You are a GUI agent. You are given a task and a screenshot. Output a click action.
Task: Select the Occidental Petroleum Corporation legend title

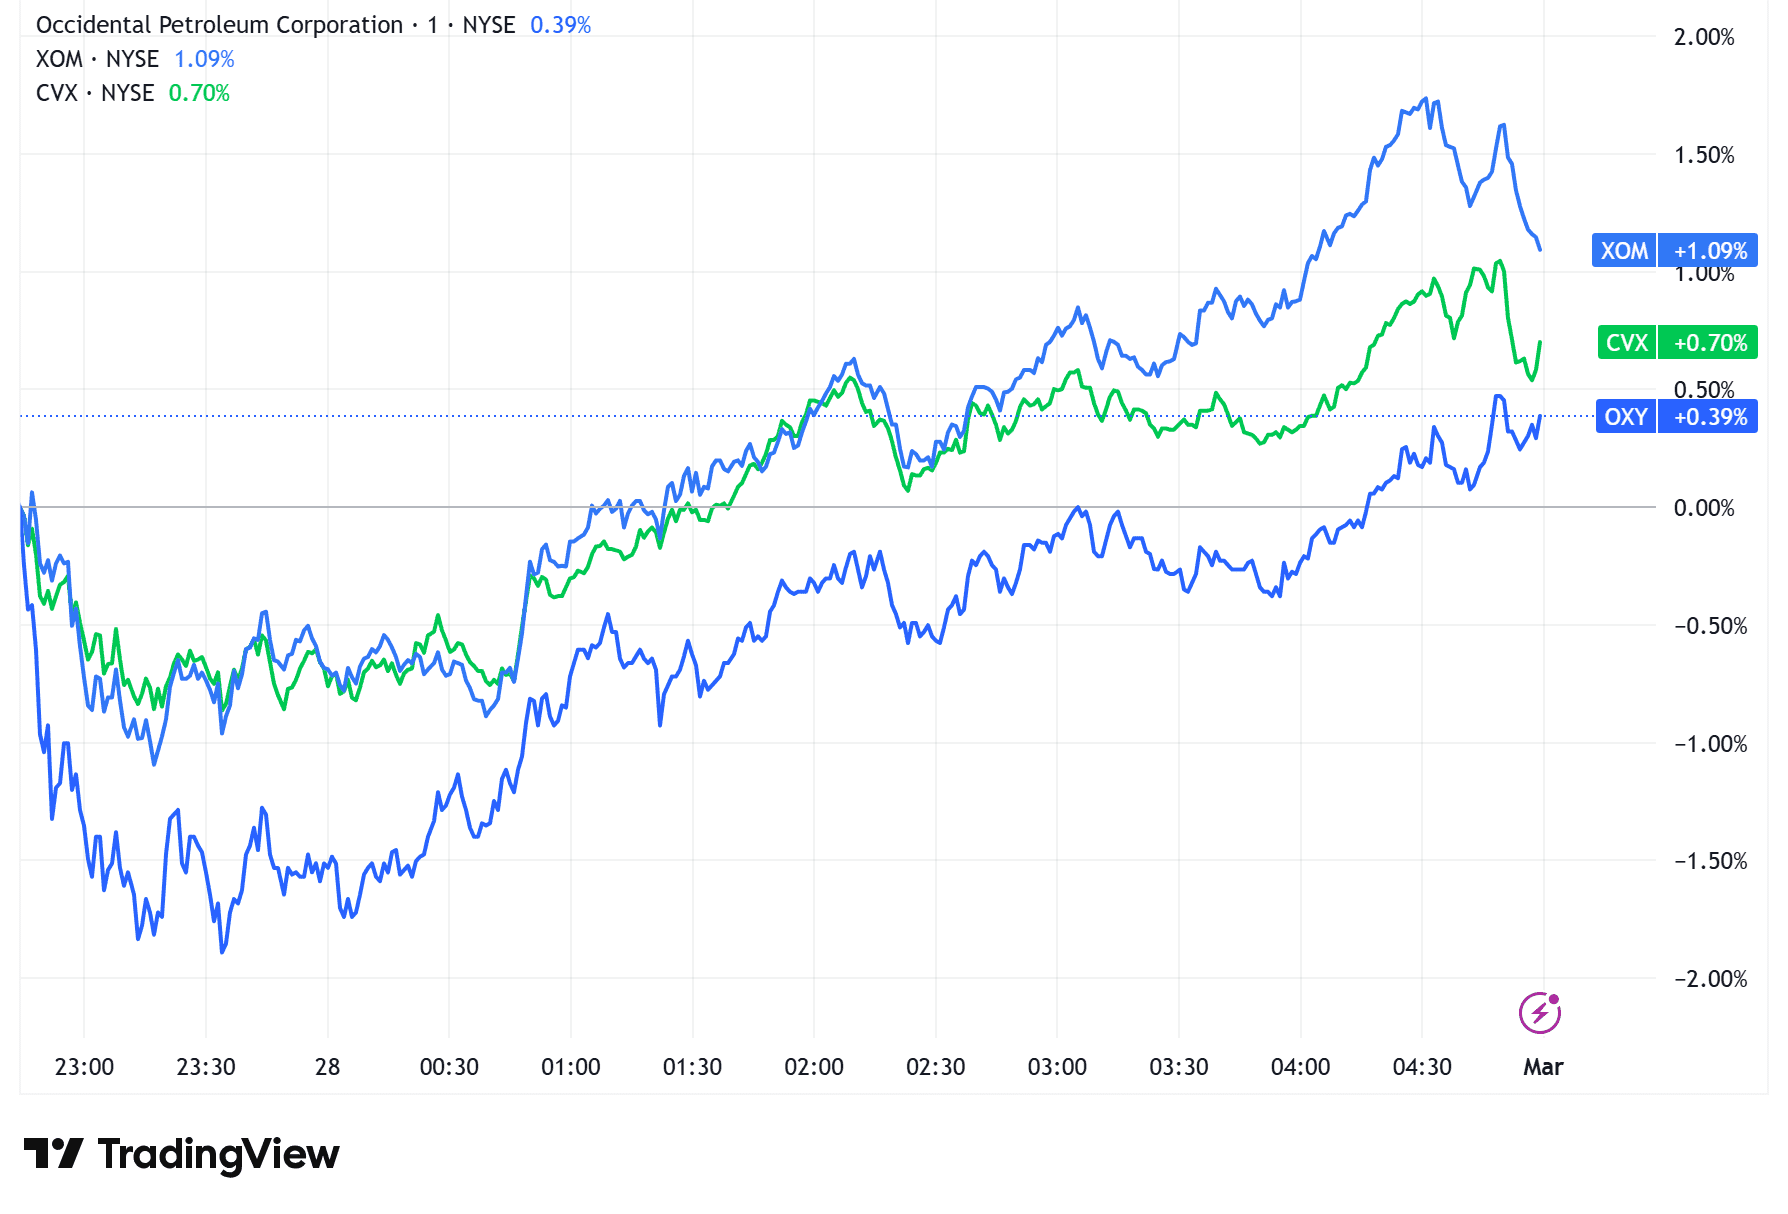click(x=219, y=25)
